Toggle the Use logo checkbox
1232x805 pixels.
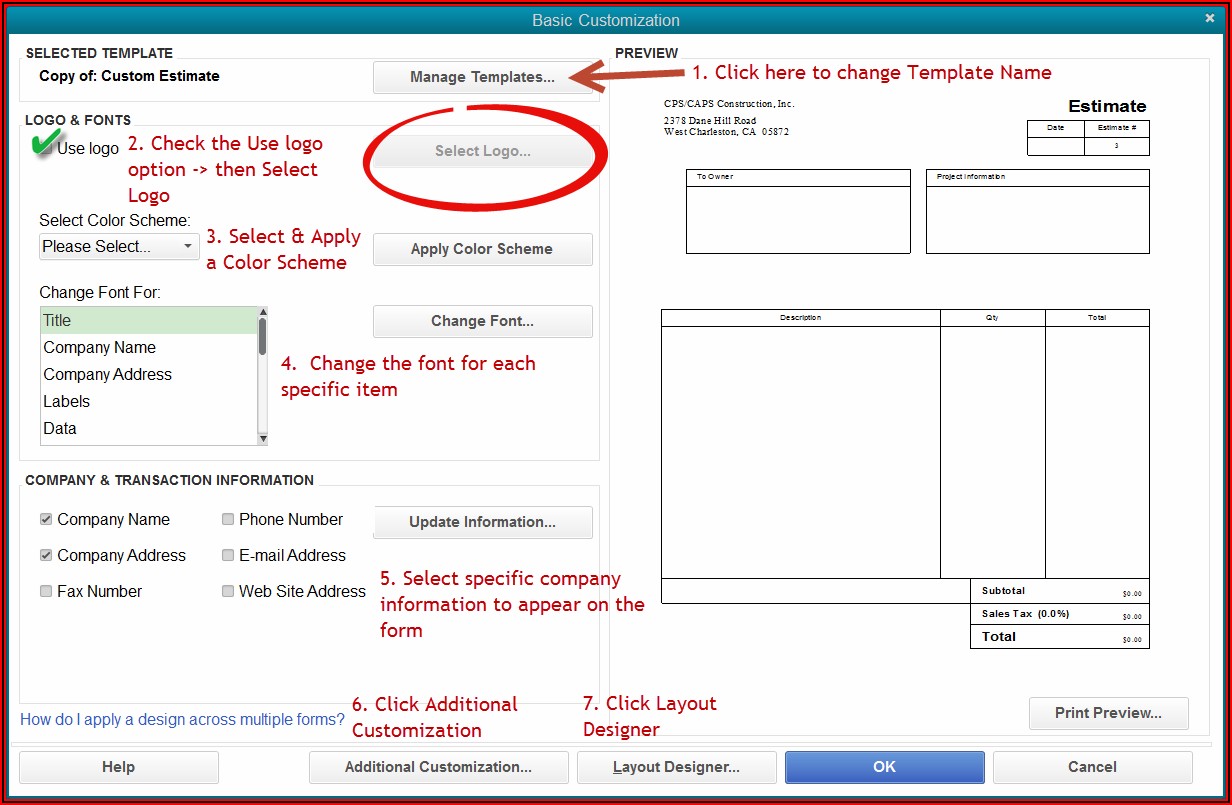pos(45,148)
